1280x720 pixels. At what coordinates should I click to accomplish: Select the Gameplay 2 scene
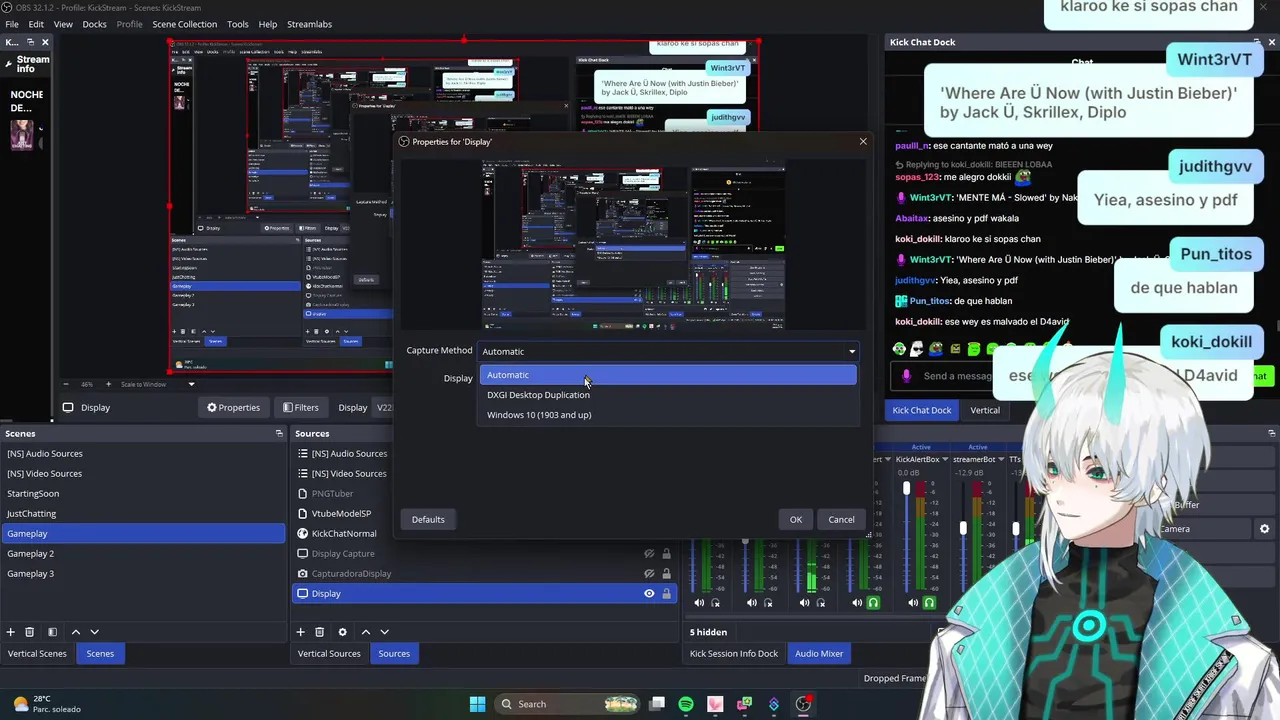pos(143,553)
